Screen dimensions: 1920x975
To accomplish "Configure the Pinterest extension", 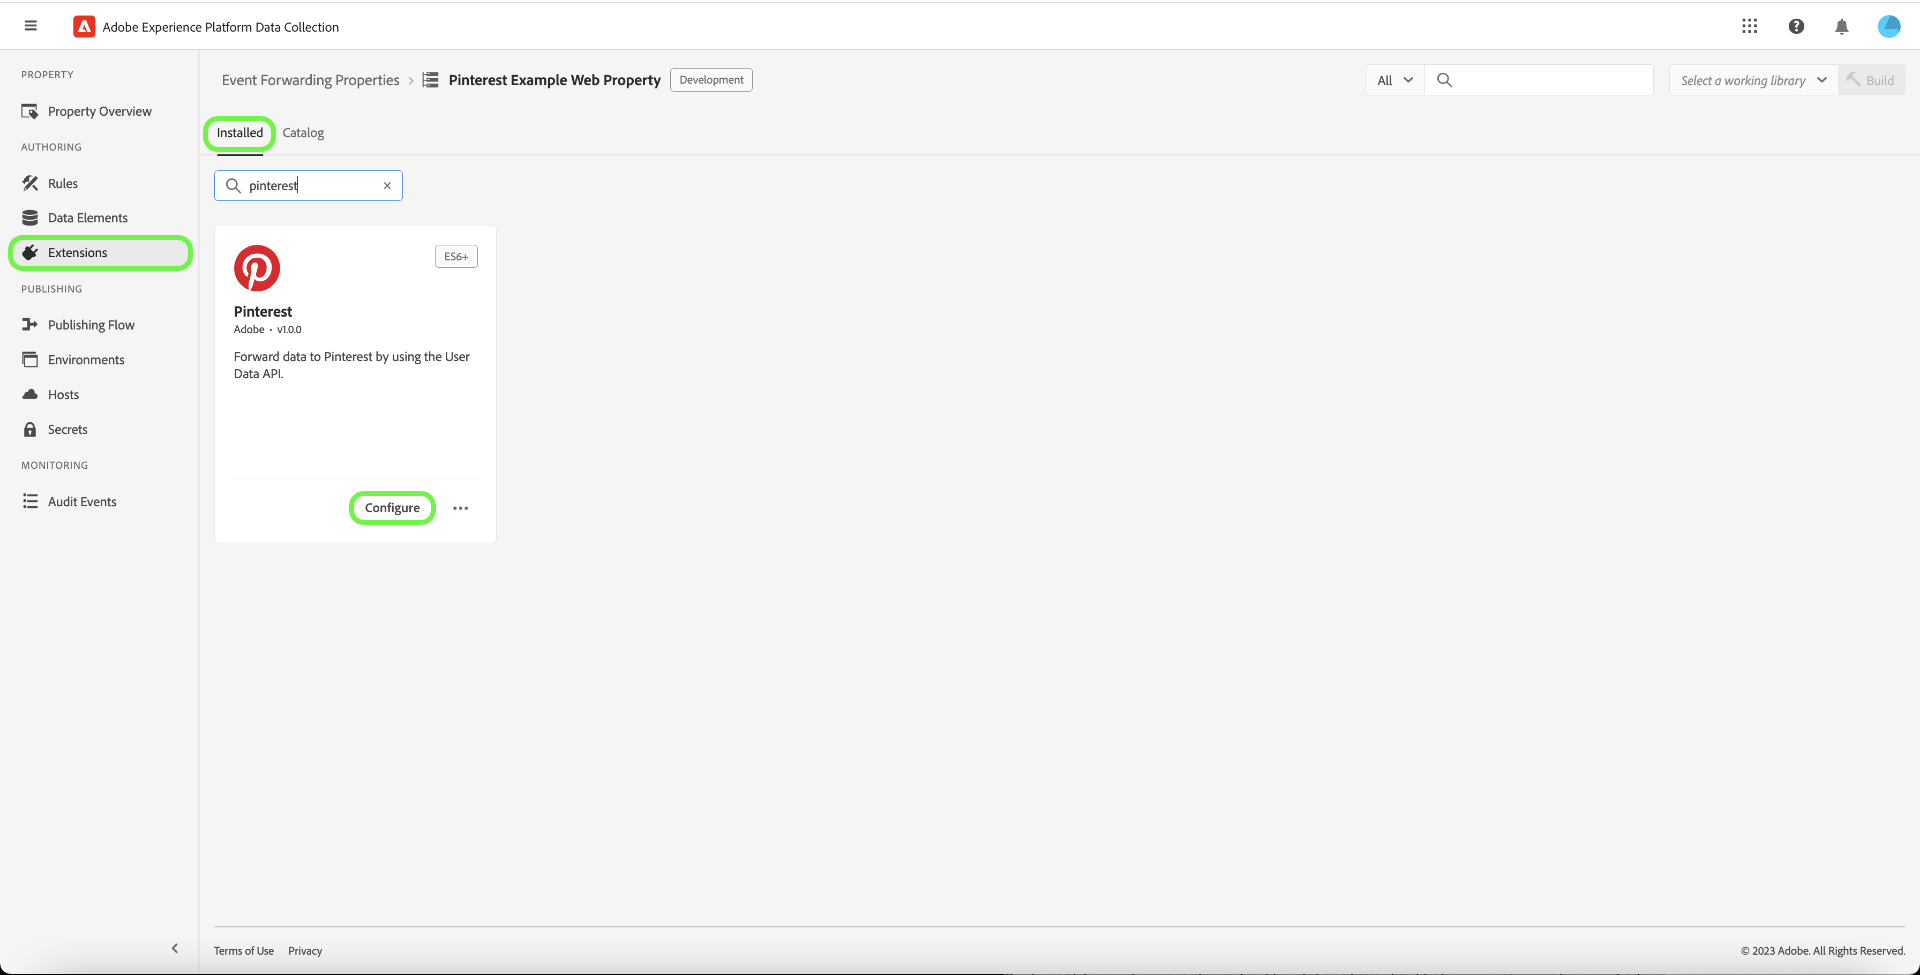I will tap(392, 508).
